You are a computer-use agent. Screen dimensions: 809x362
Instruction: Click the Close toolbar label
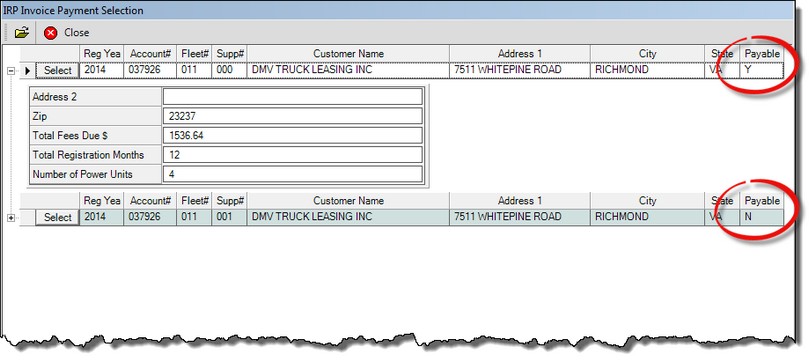pos(76,32)
